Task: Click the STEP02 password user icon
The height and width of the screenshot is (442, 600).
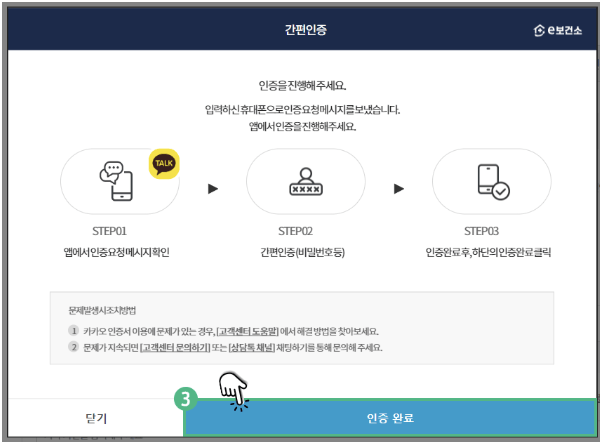Action: [306, 181]
